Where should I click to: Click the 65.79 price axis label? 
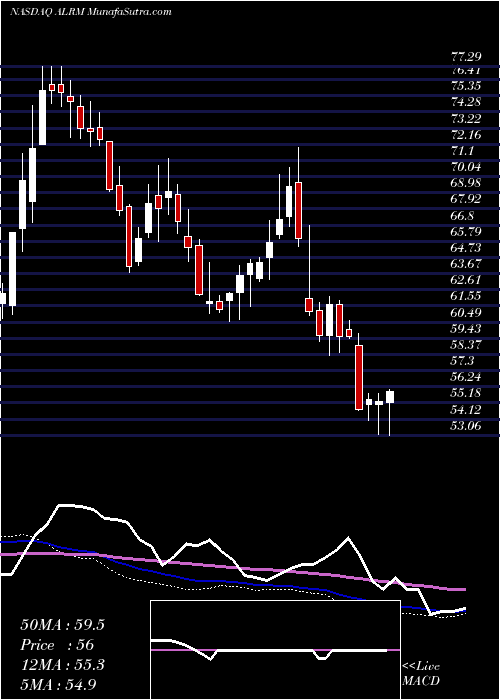point(466,232)
